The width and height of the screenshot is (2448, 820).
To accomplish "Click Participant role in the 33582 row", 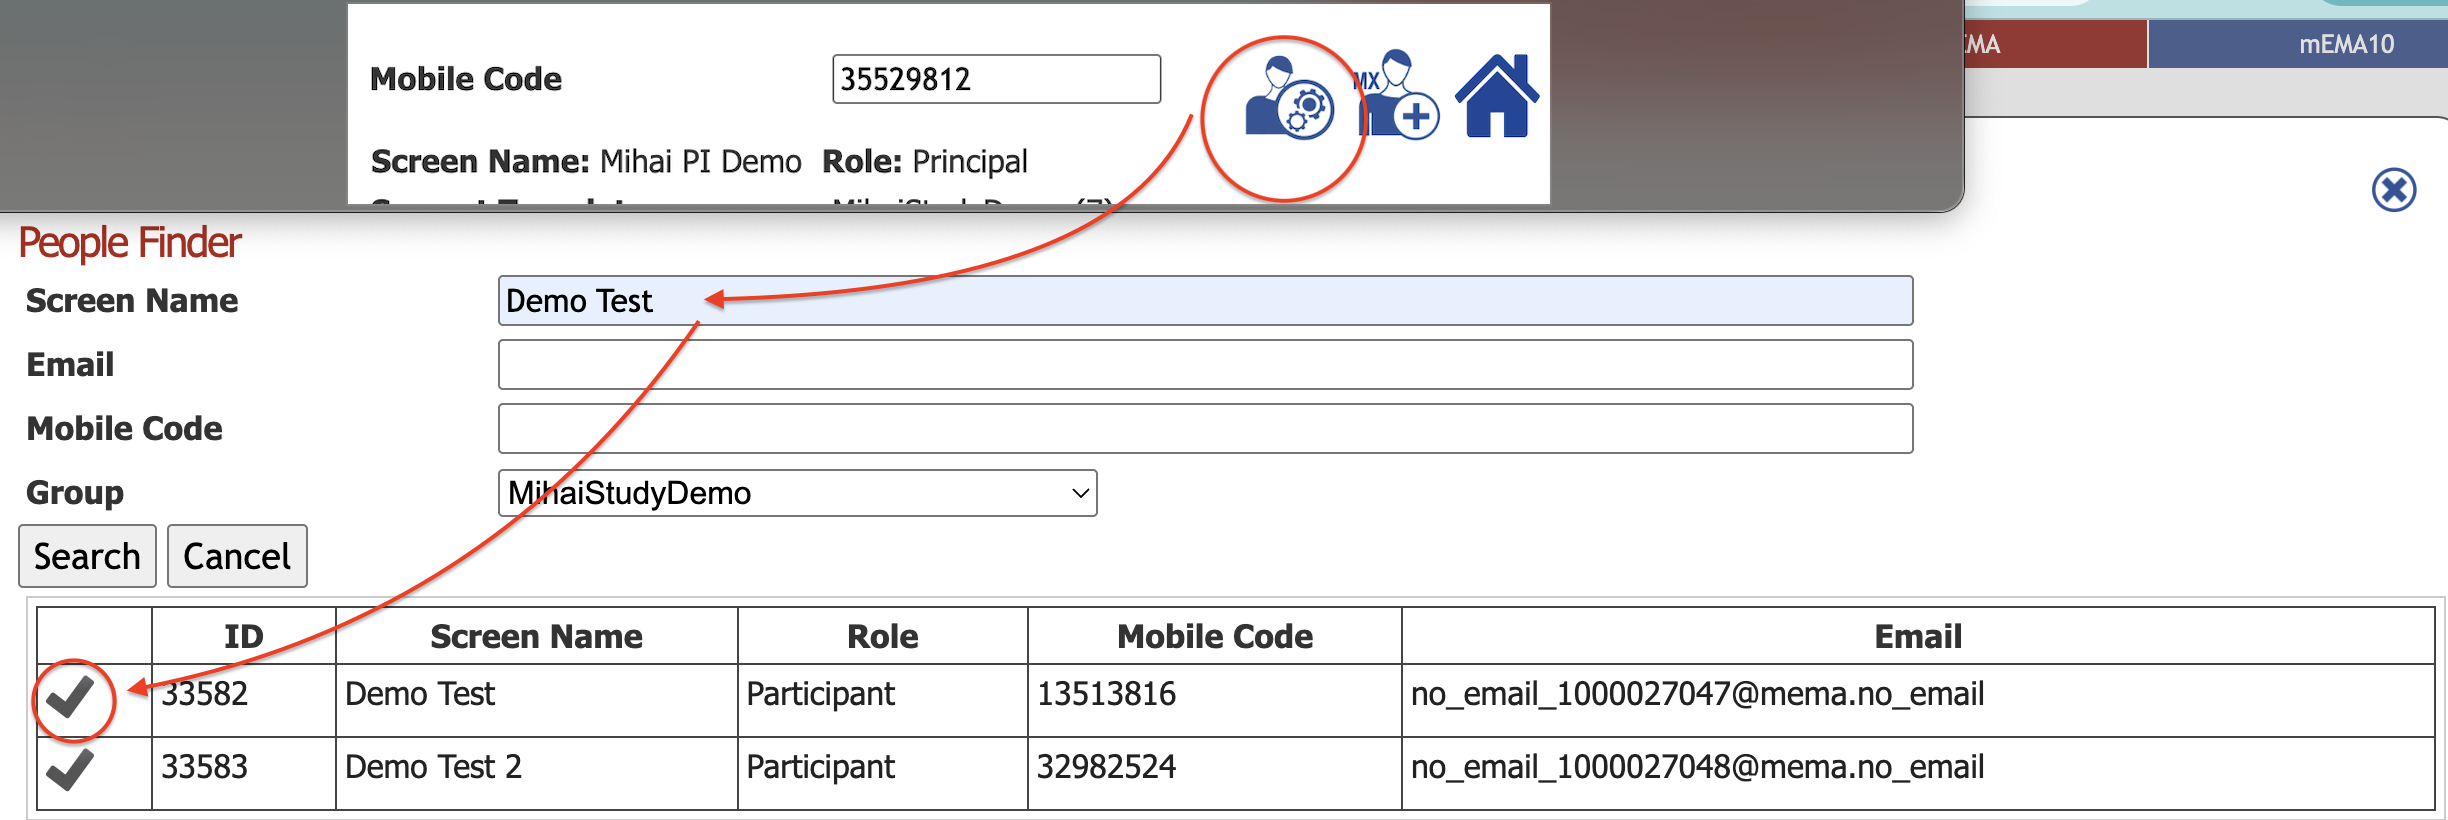I will coord(820,694).
